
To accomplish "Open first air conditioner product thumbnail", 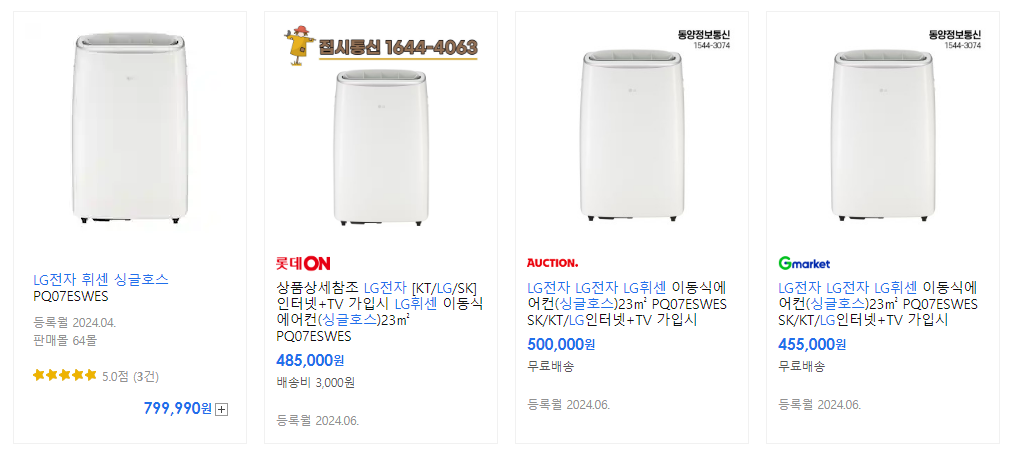I will point(130,129).
